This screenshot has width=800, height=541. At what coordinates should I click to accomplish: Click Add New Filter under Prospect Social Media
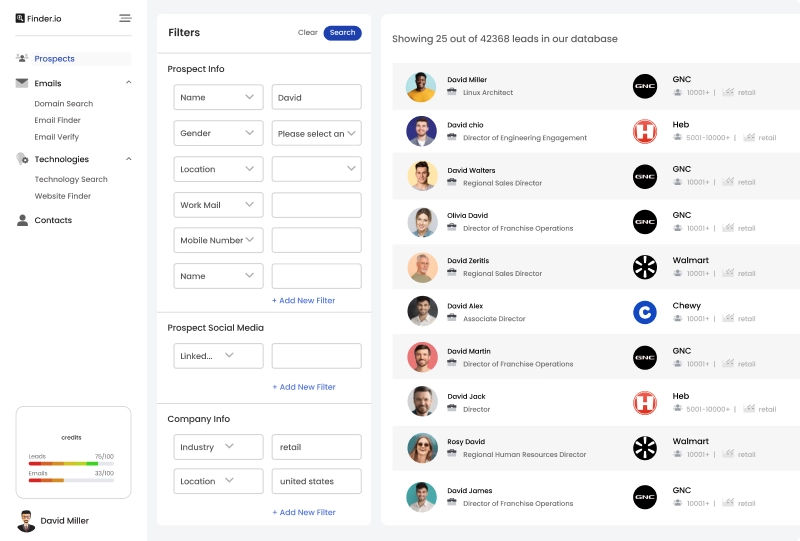coord(304,387)
